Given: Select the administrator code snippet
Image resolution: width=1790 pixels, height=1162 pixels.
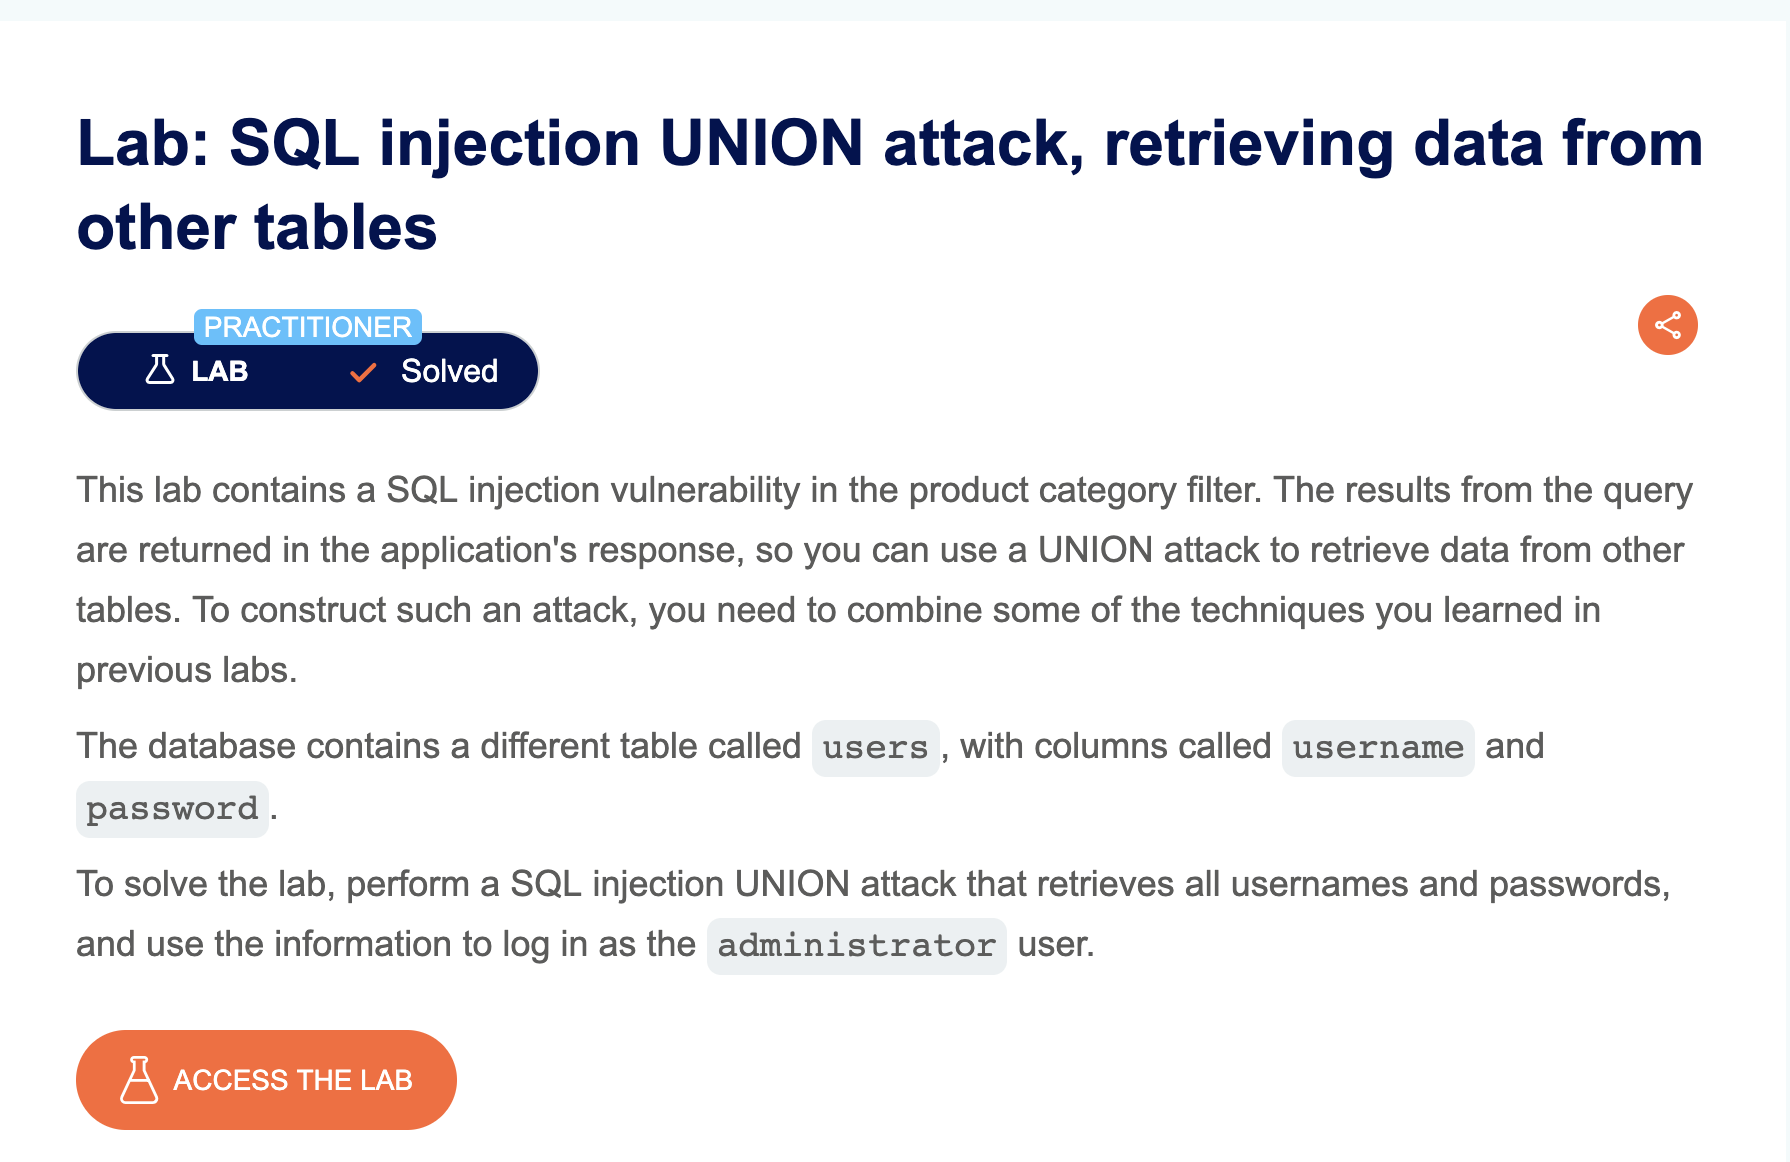Looking at the screenshot, I should click(856, 946).
